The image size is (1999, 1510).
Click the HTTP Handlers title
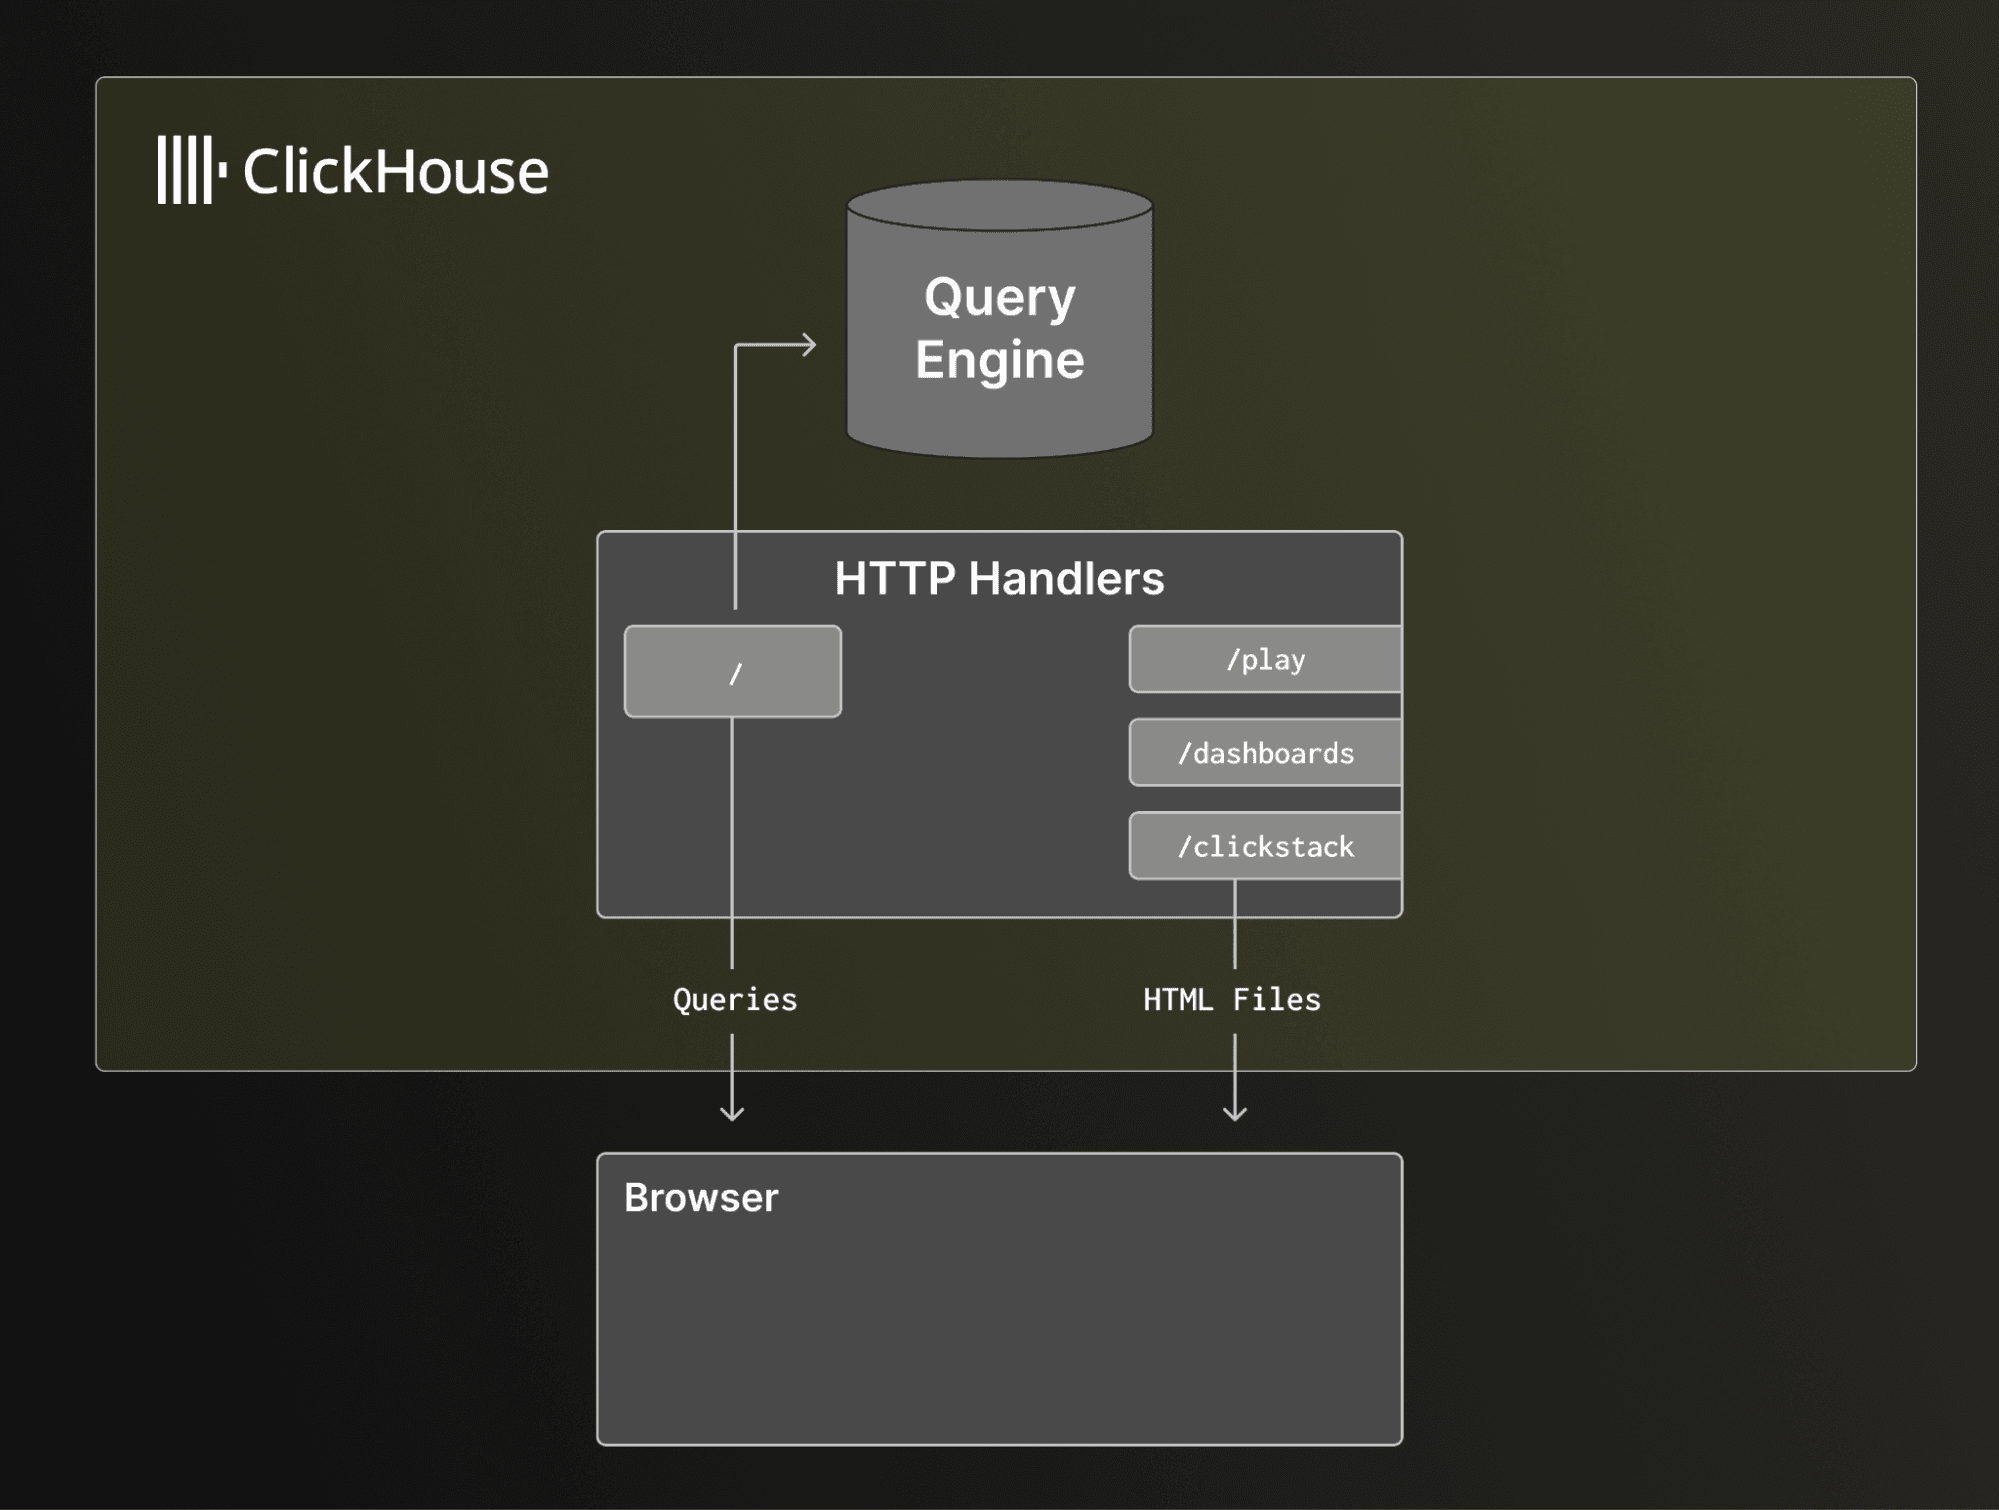[999, 578]
